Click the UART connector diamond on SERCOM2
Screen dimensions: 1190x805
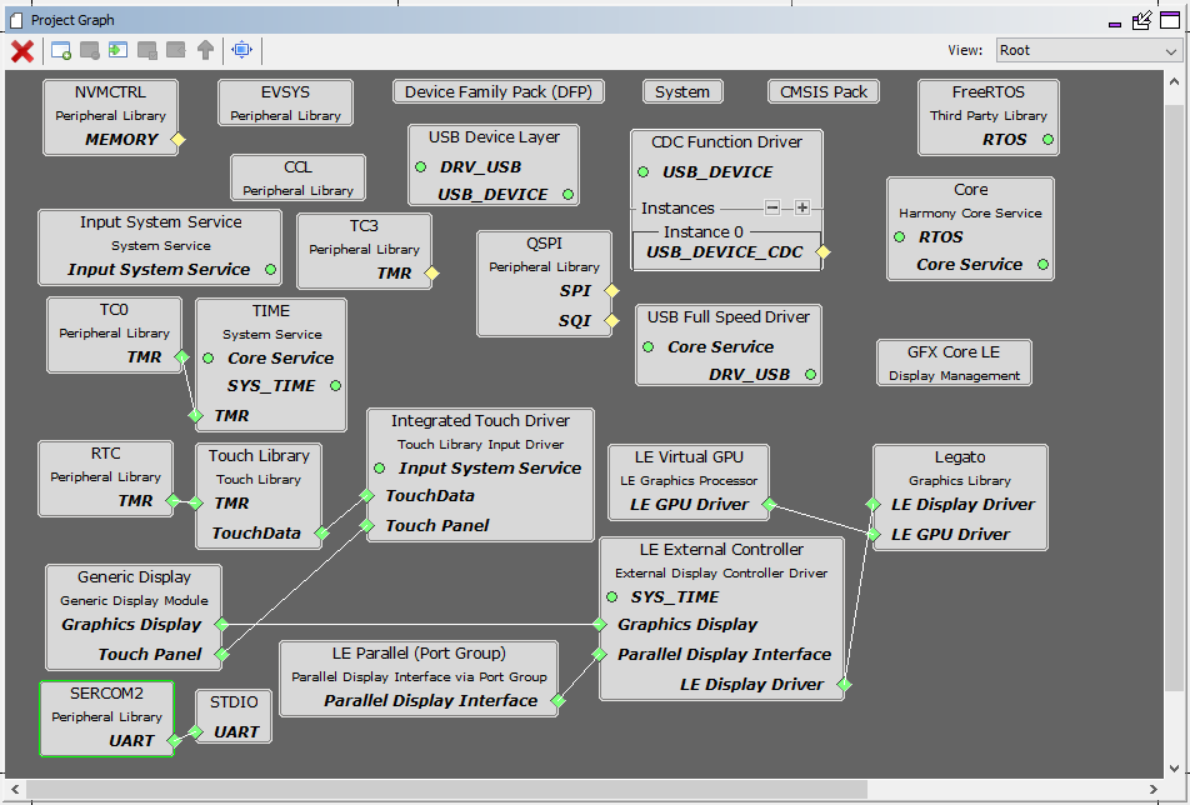174,741
